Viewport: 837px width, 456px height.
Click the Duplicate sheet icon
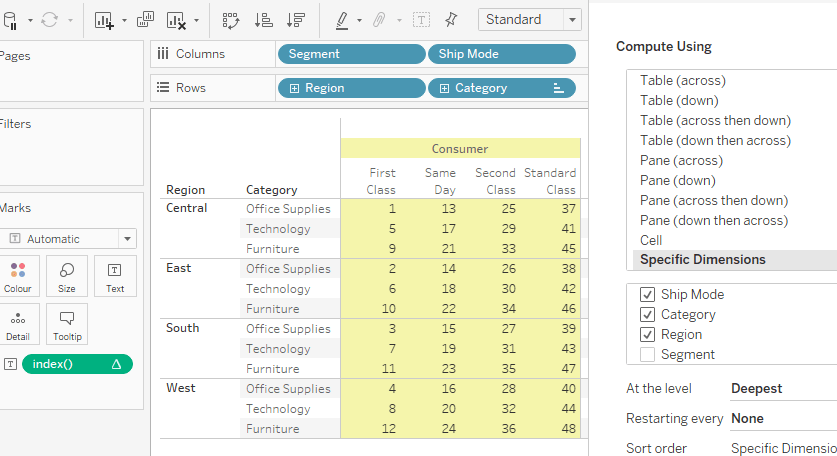point(145,20)
